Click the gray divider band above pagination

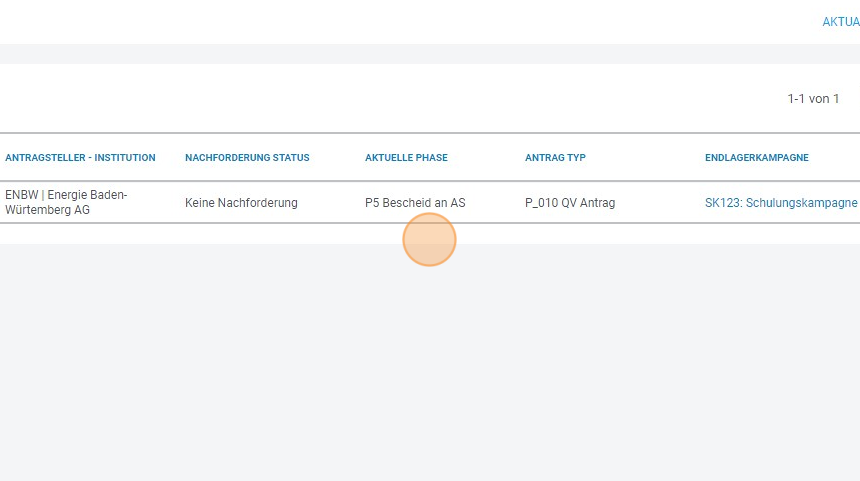coord(430,54)
